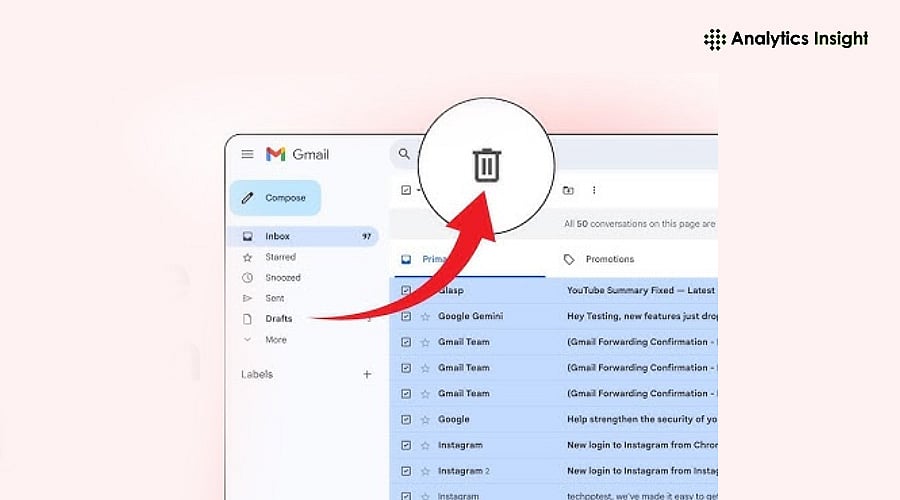Toggle the Google Gemini email checkbox
The width and height of the screenshot is (900, 500).
[406, 316]
